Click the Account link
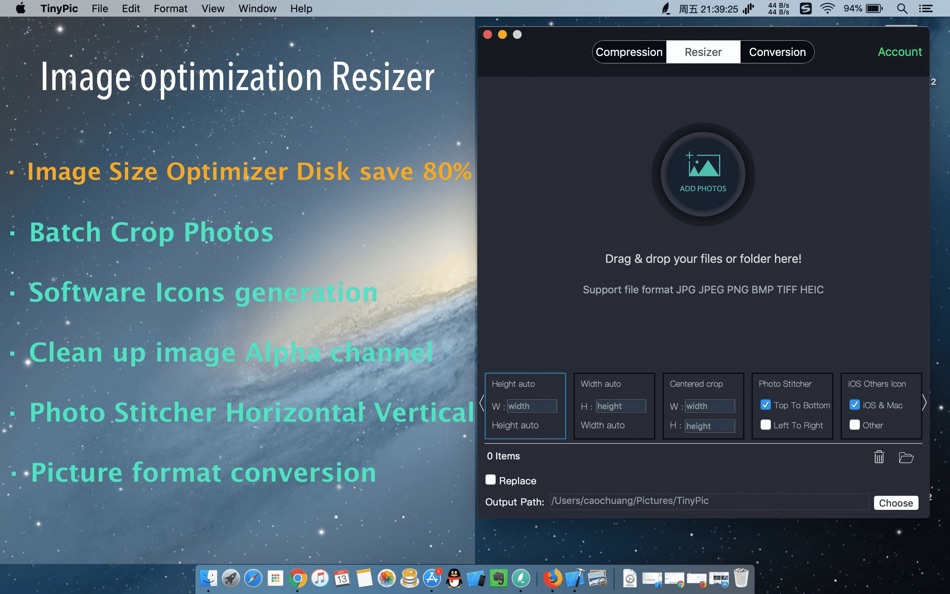The height and width of the screenshot is (594, 950). (900, 52)
